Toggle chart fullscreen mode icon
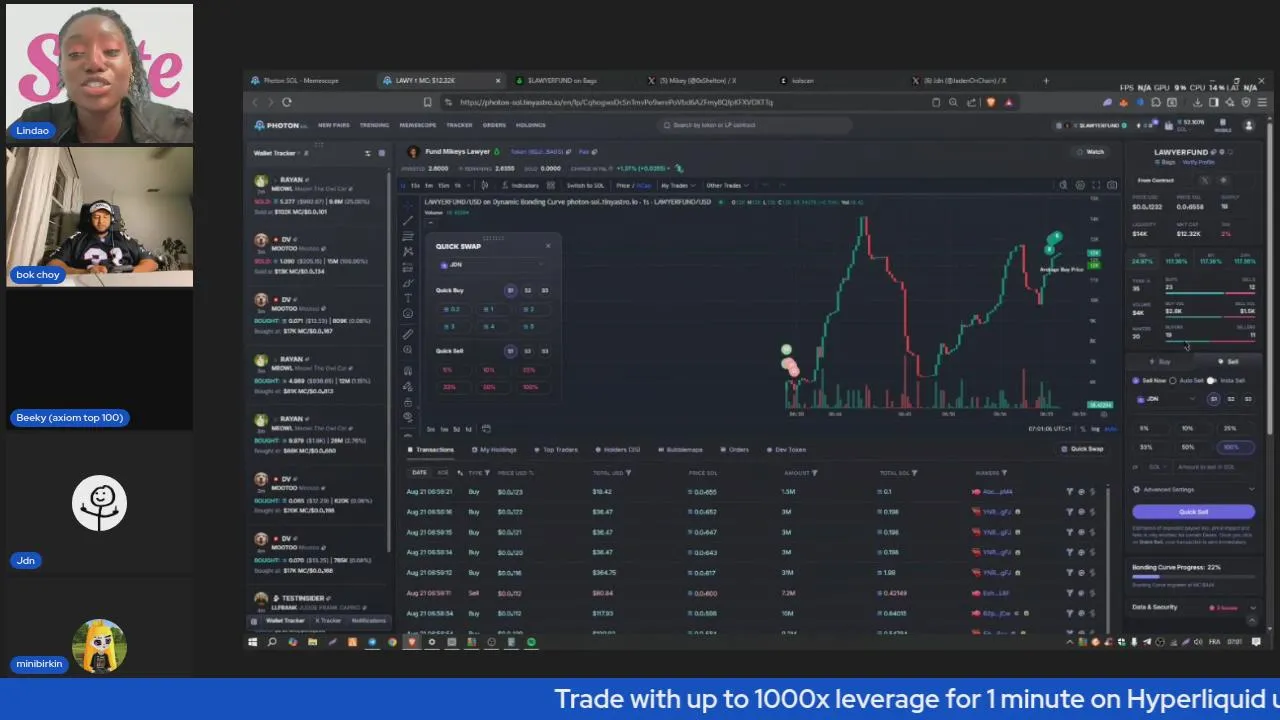The width and height of the screenshot is (1280, 720). [1096, 185]
